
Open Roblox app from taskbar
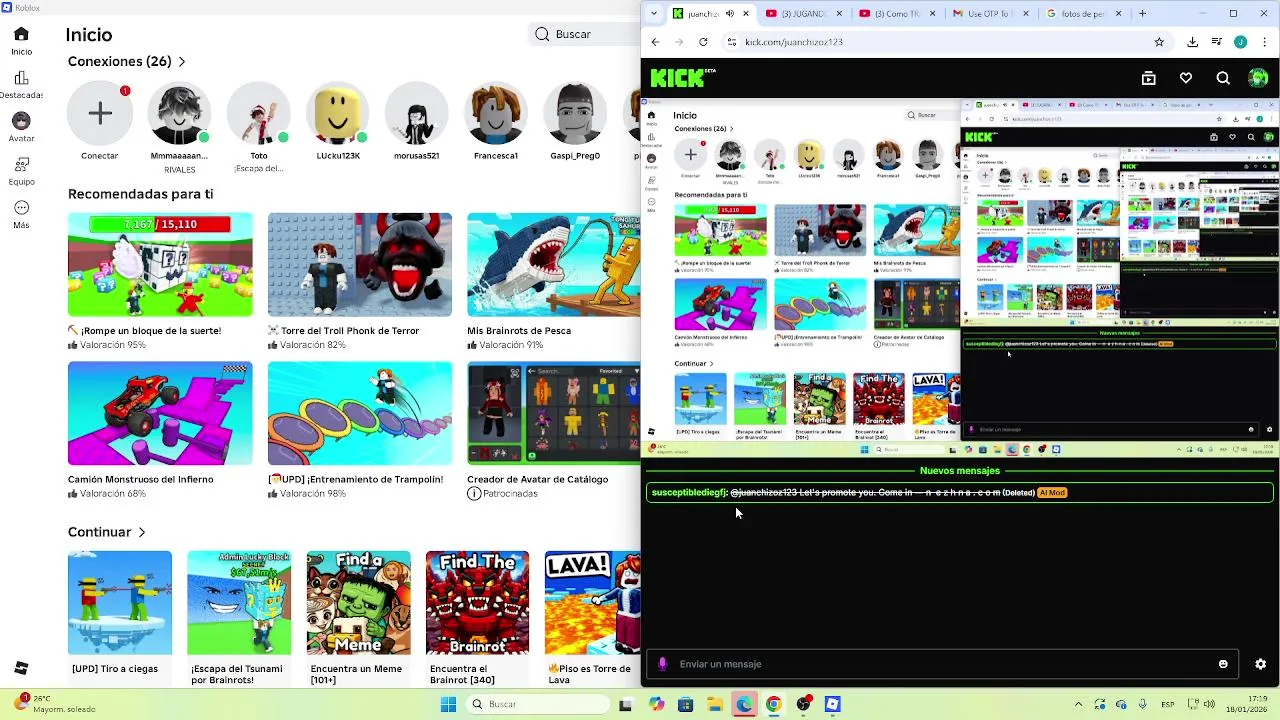pyautogui.click(x=832, y=704)
